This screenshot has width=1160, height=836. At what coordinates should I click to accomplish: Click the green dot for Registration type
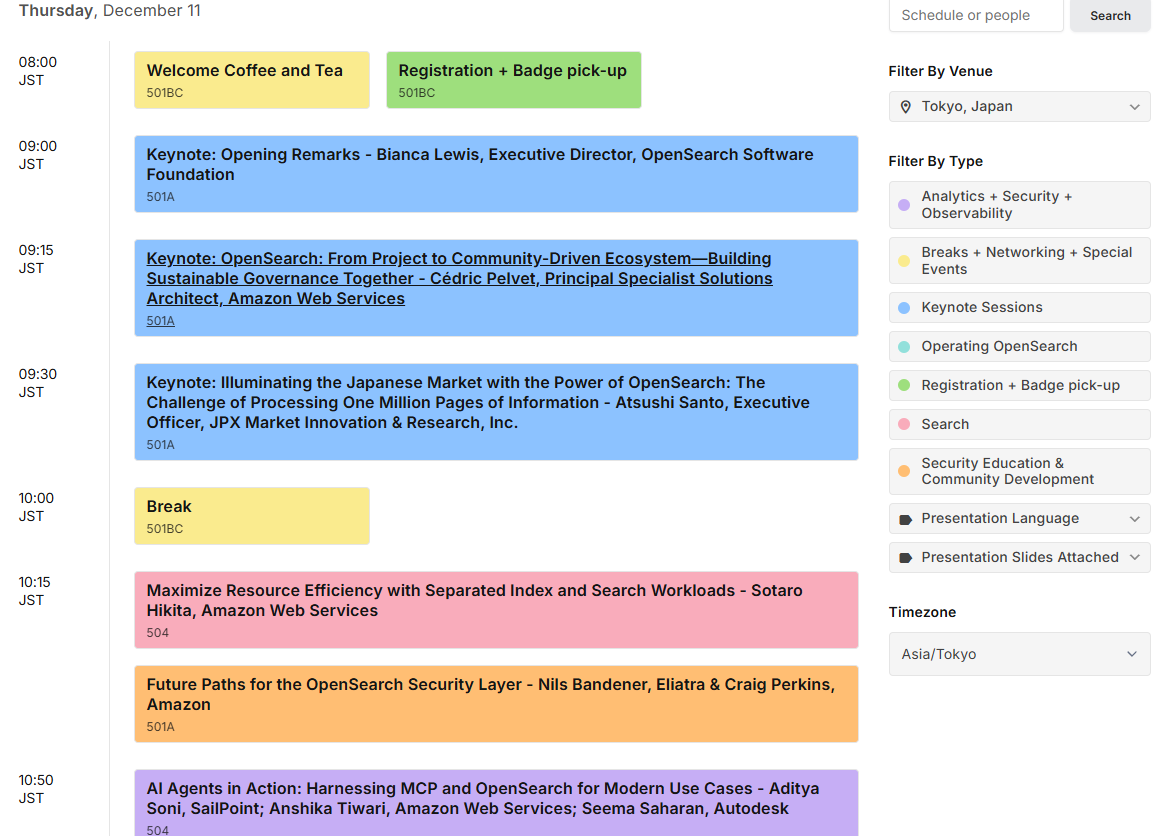click(904, 385)
